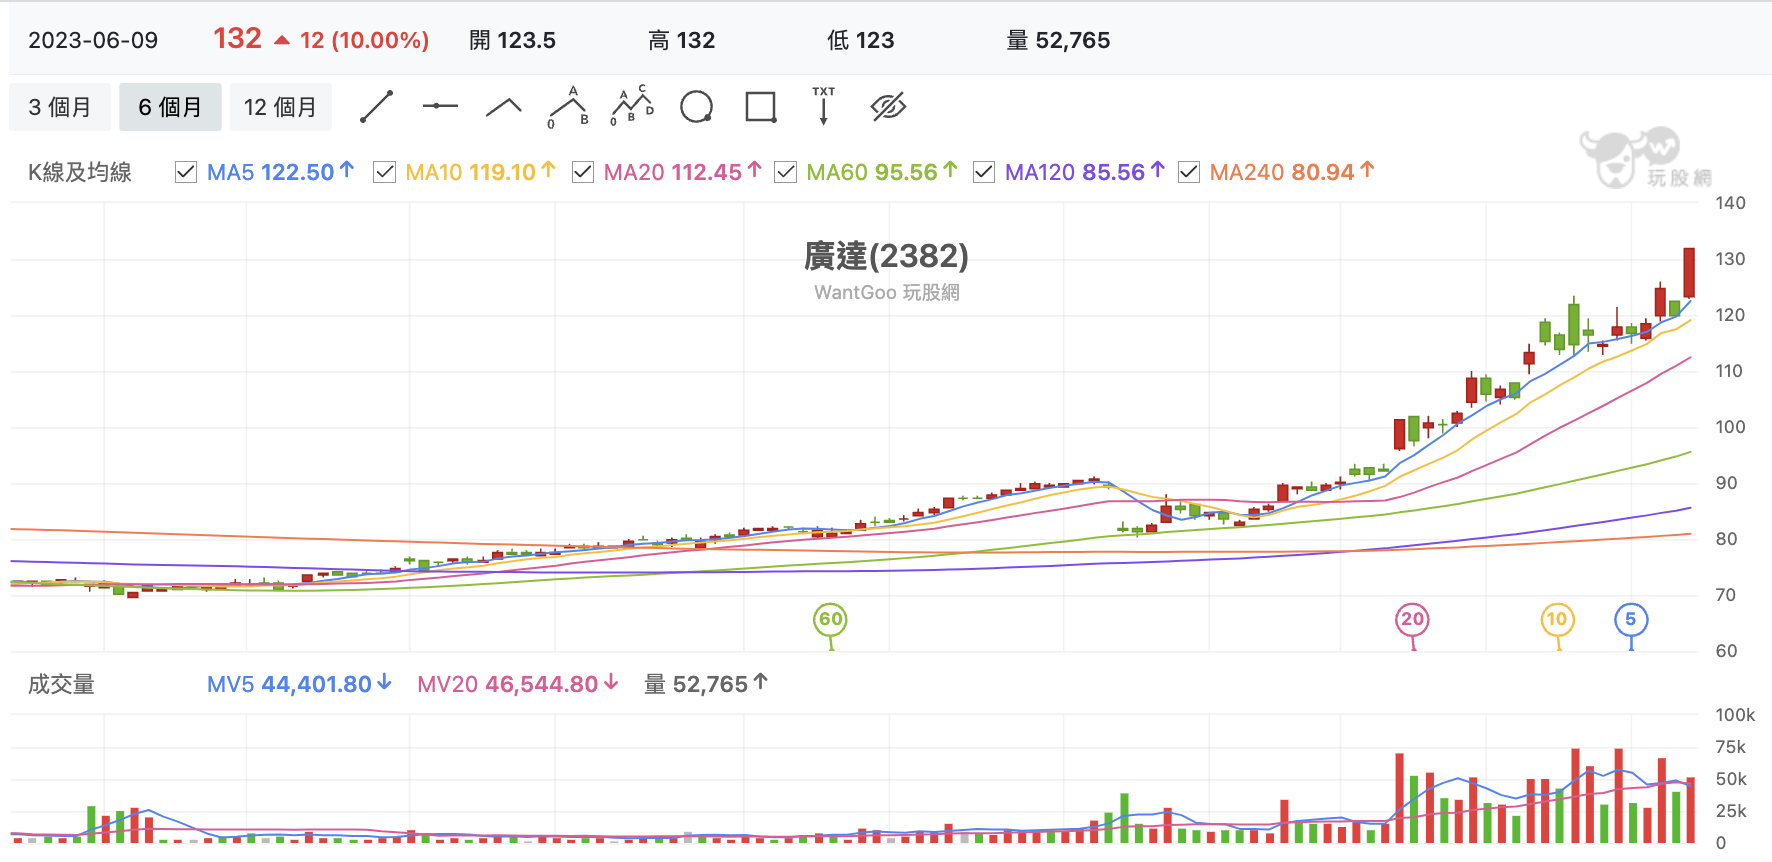Viewport: 1772px width, 862px height.
Task: Click the opening price 開 123.5
Action: [512, 40]
